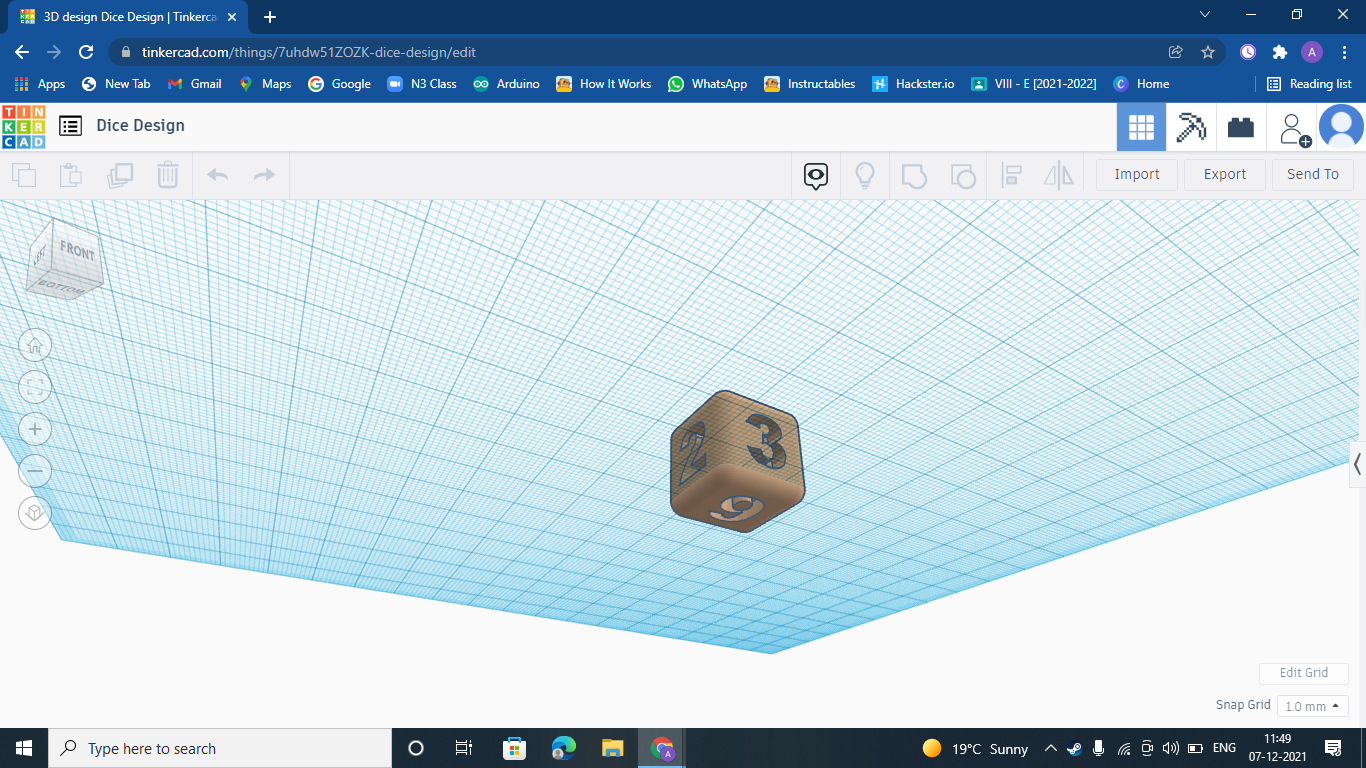Click the Home view button
1366x768 pixels.
tap(35, 346)
